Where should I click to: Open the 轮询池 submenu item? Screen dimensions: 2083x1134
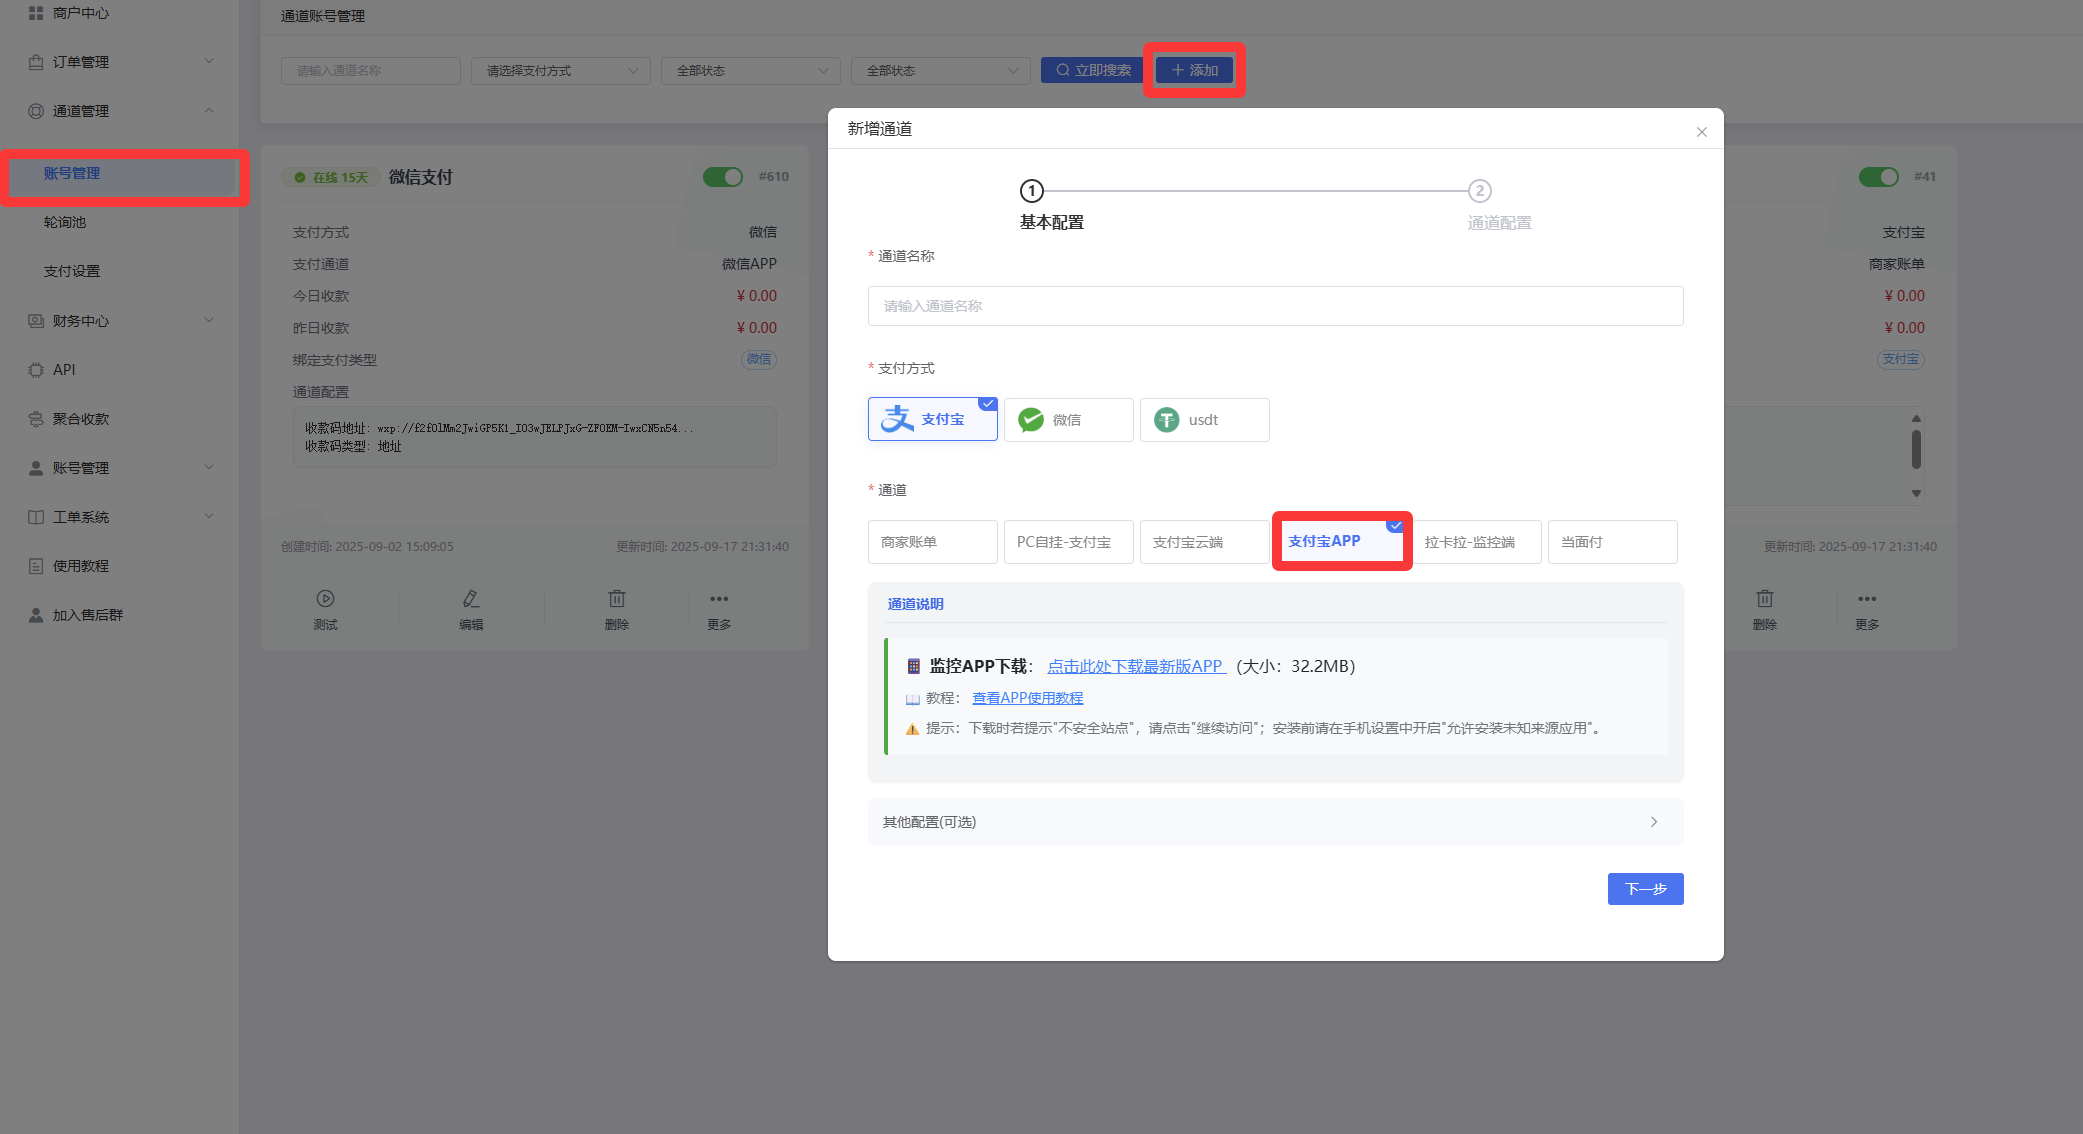[x=65, y=222]
